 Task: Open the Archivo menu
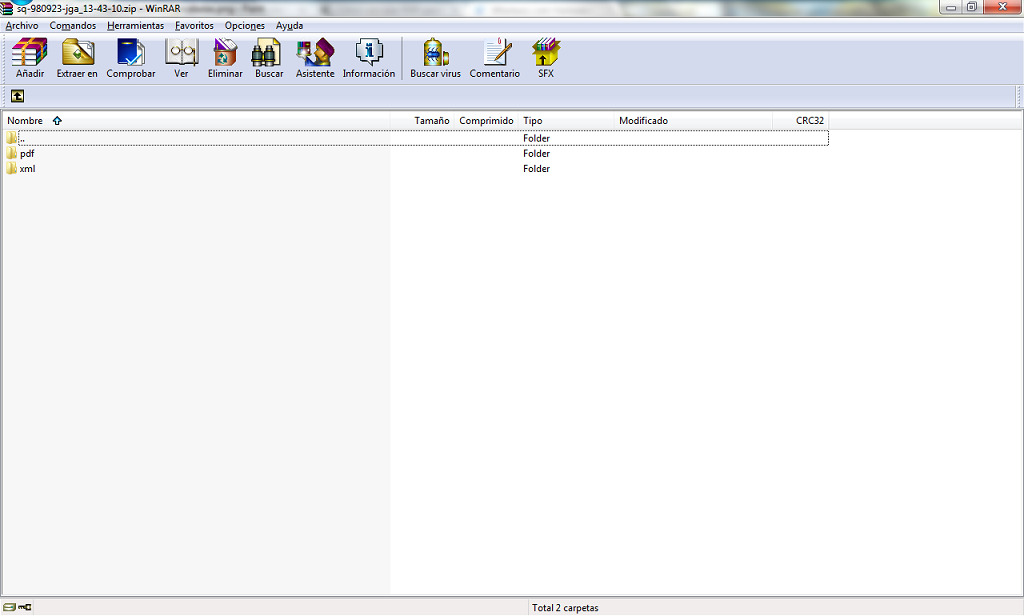[22, 25]
